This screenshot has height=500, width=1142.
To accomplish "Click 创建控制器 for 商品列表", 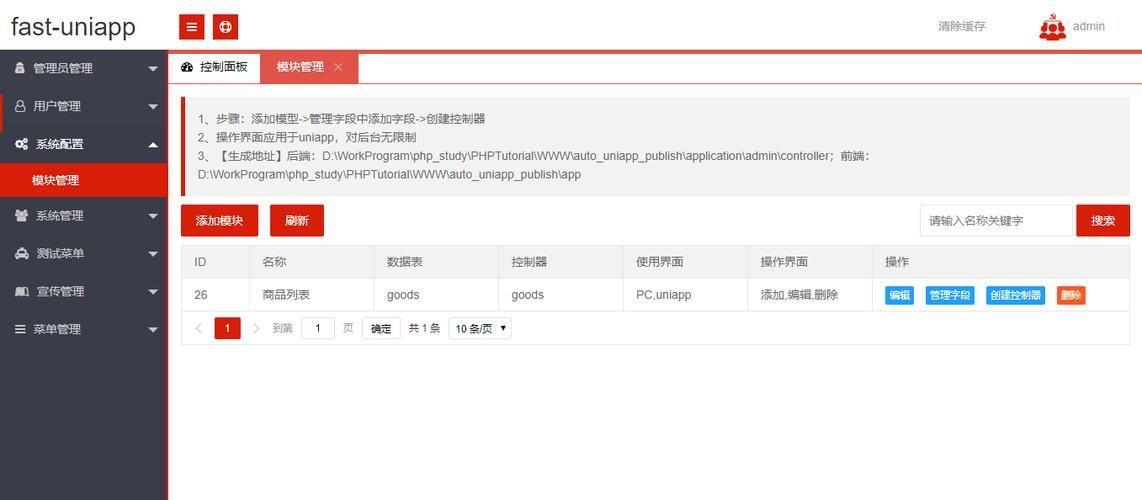I will (x=1015, y=295).
